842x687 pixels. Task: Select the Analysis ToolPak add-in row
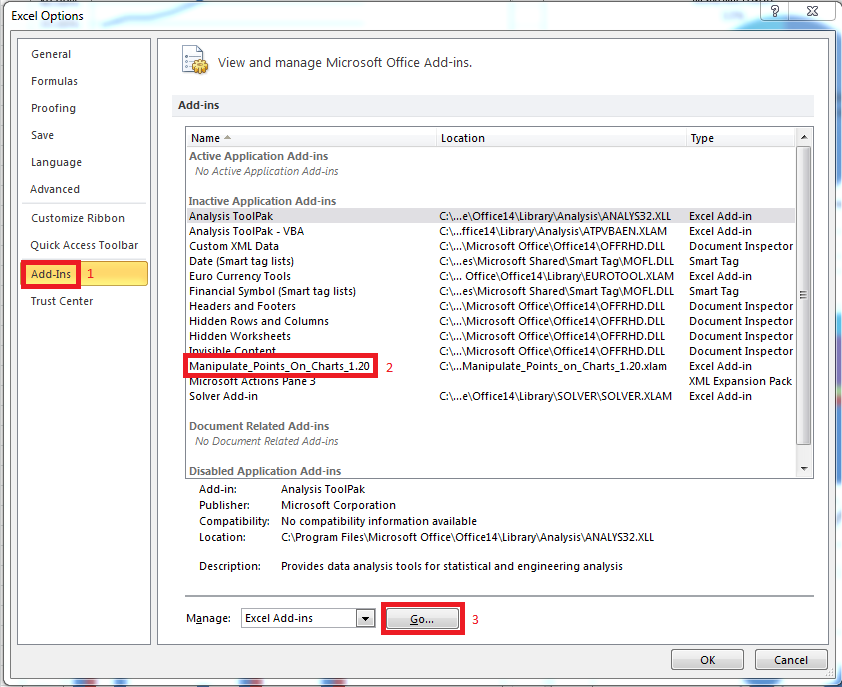[491, 216]
